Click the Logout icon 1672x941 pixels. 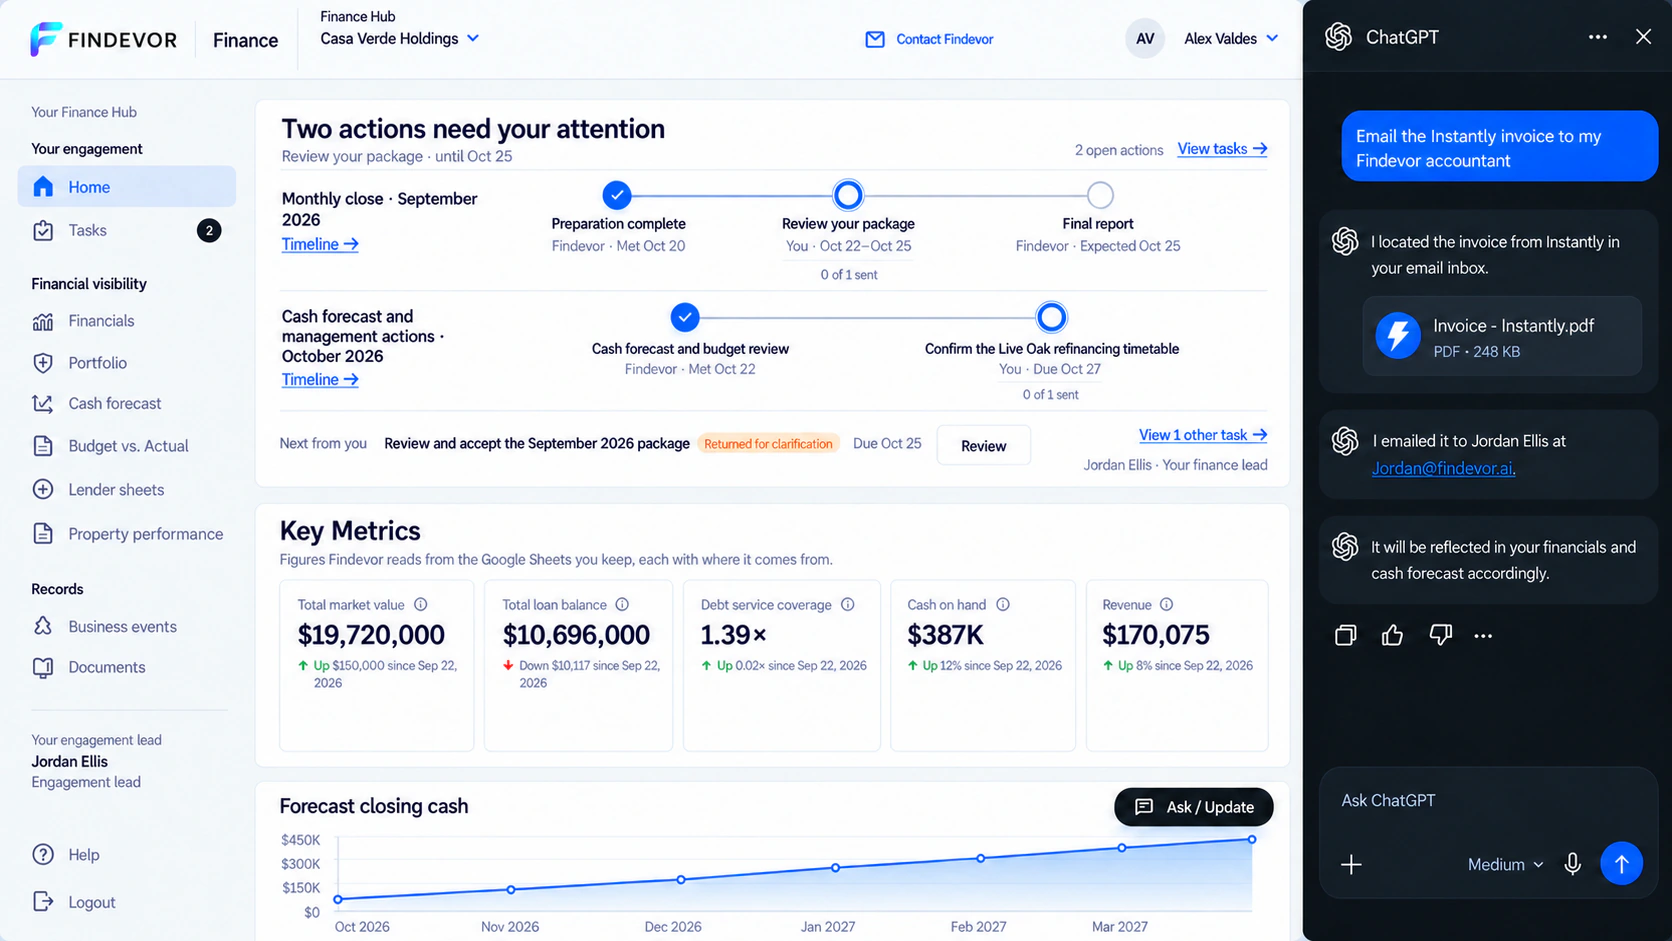pos(43,902)
